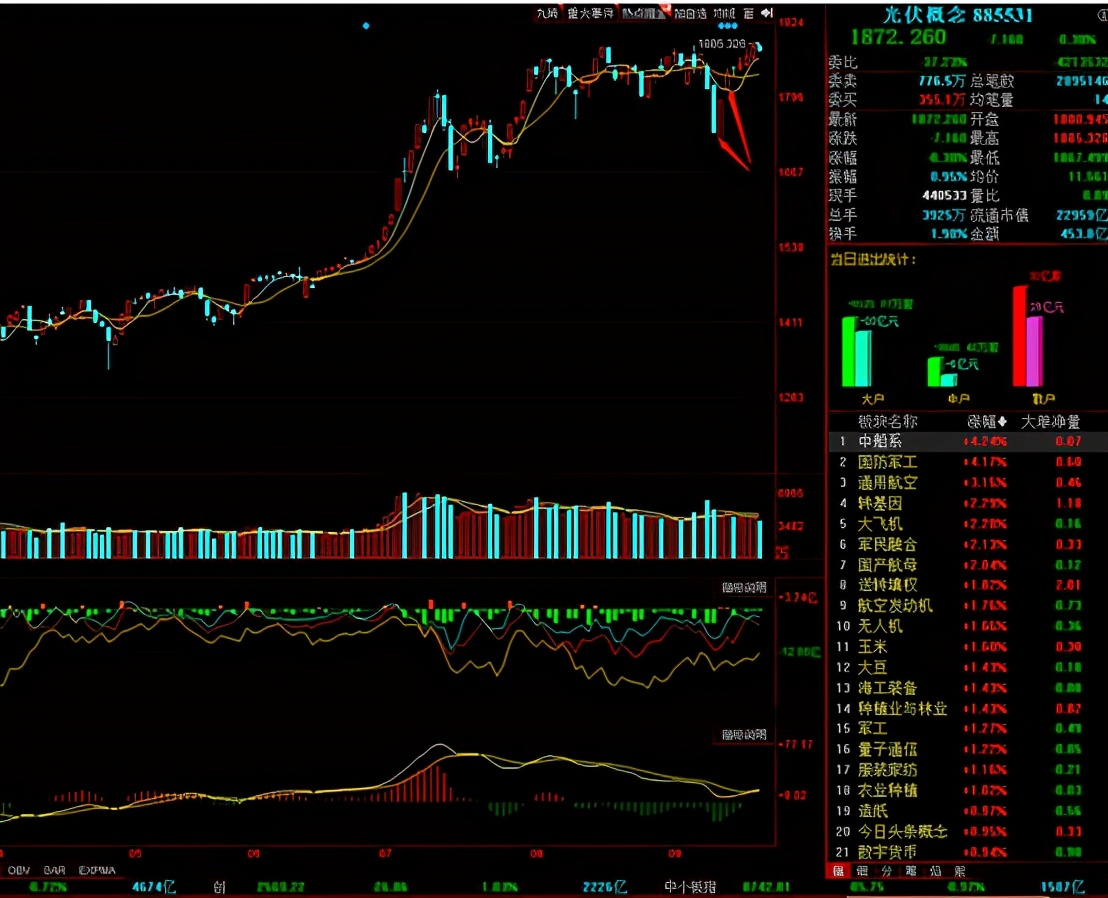The image size is (1108, 898).
Task: Select the 造纸 row
Action: click(x=968, y=810)
